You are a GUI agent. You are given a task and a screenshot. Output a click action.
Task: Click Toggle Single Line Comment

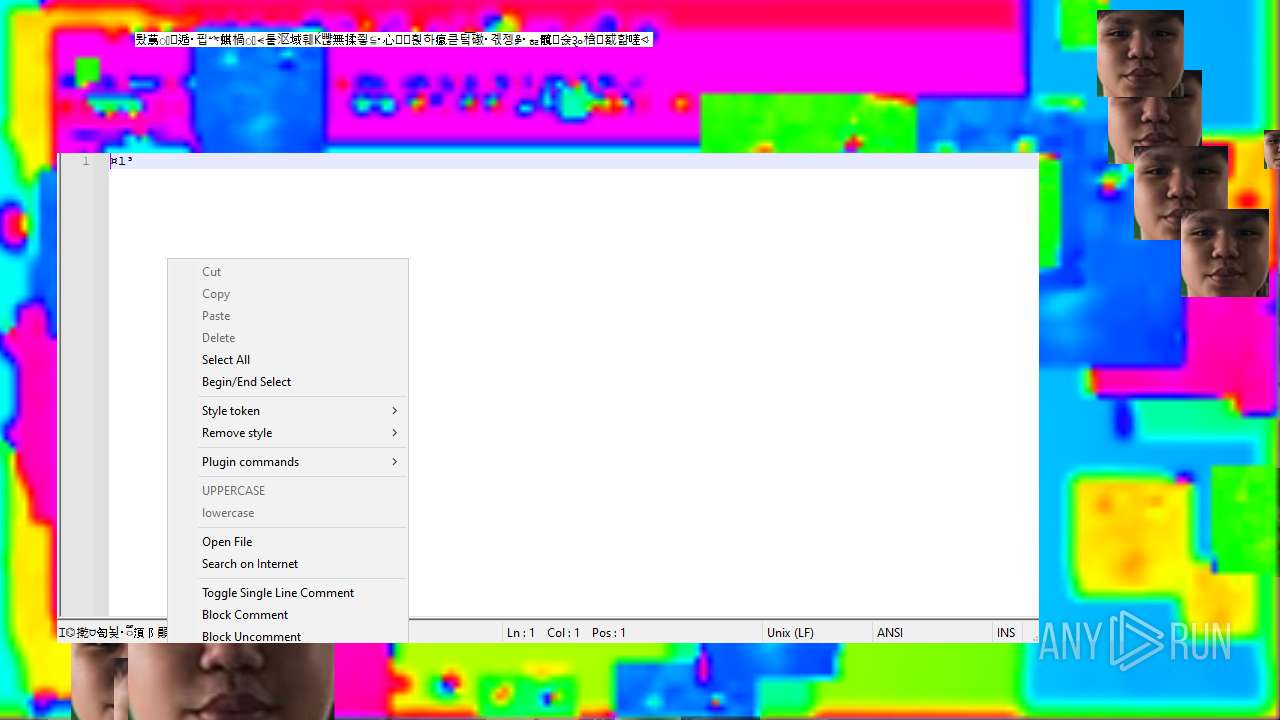pyautogui.click(x=287, y=593)
